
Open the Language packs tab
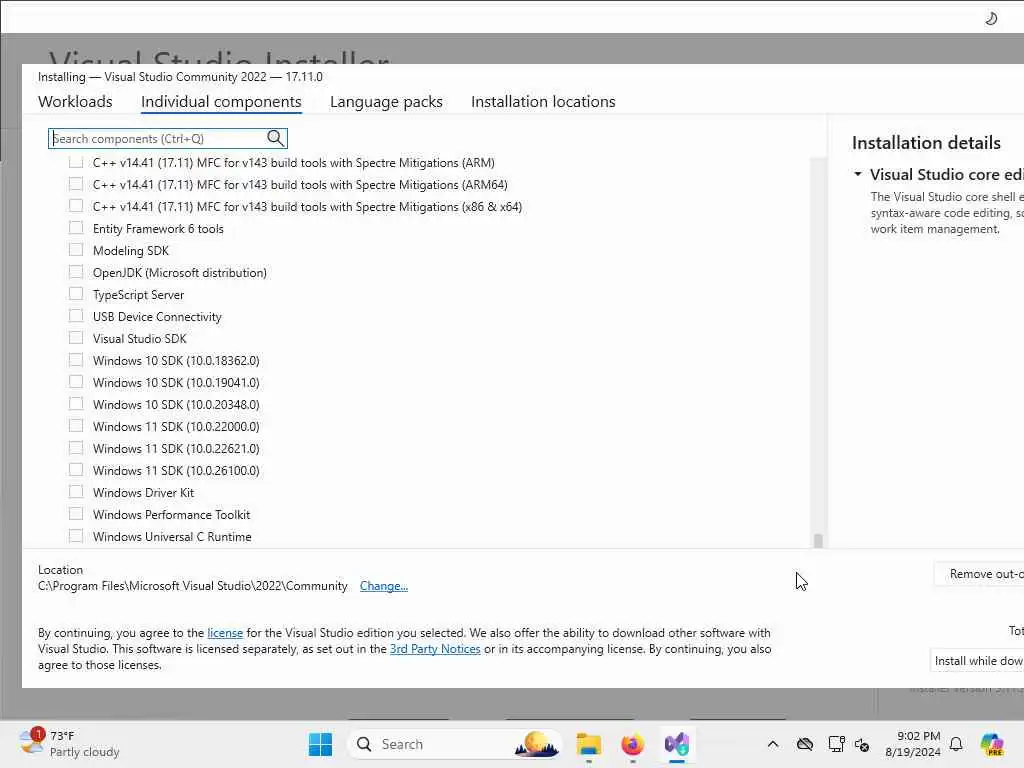pyautogui.click(x=386, y=101)
